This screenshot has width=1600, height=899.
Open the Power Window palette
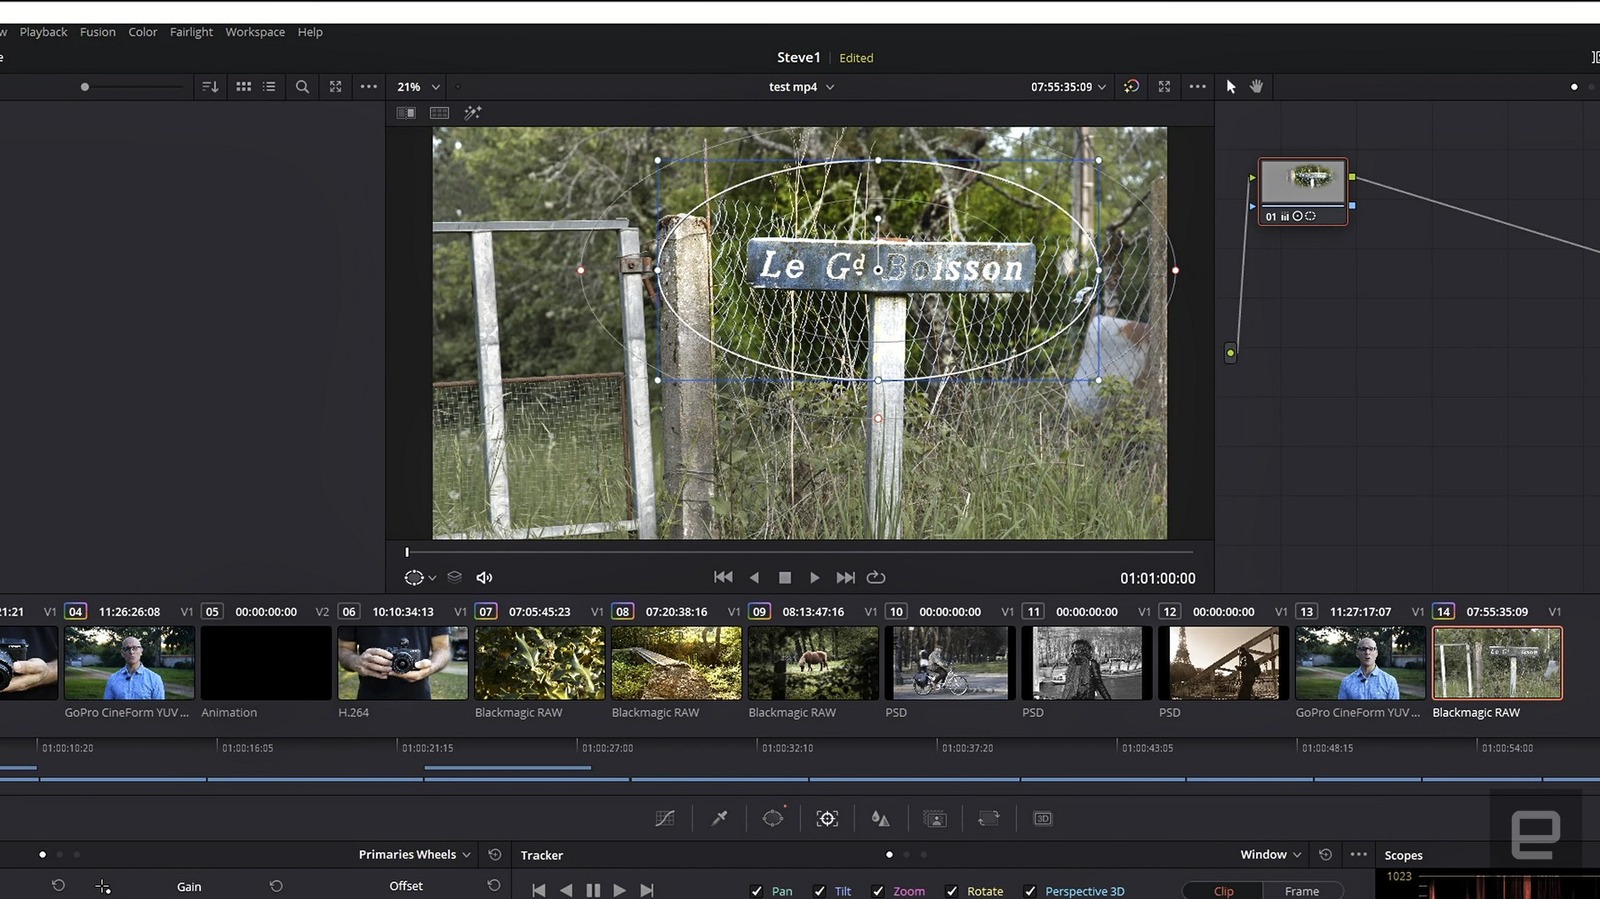click(x=773, y=818)
